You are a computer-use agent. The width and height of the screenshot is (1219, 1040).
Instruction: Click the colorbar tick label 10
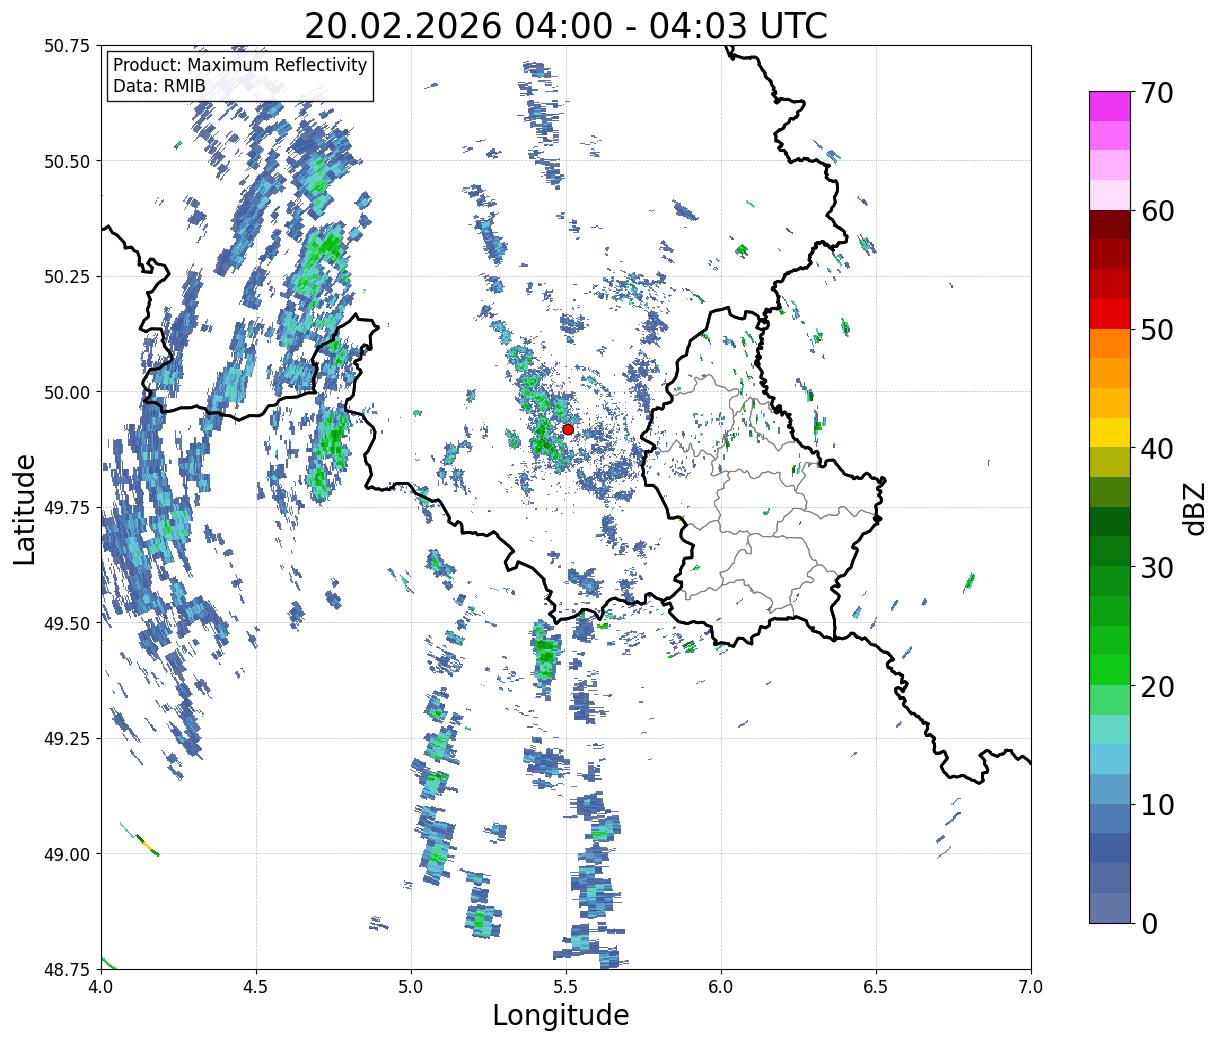point(1157,804)
